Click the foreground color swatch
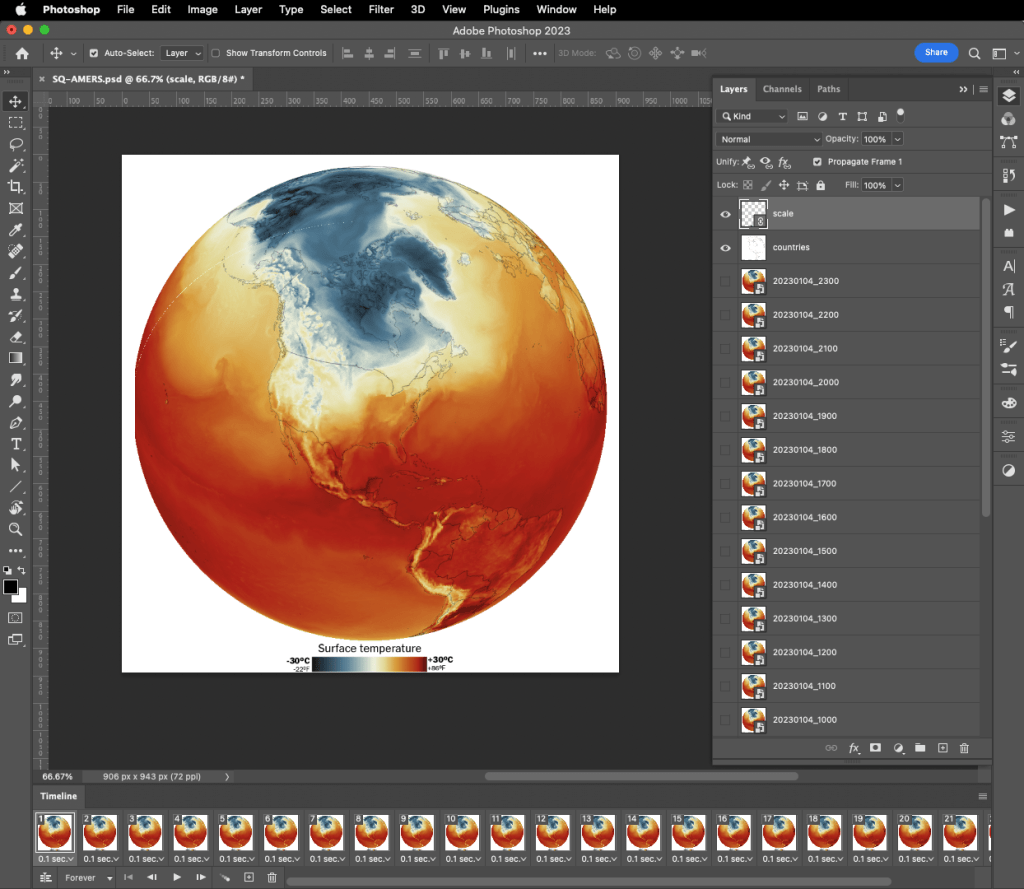This screenshot has width=1024, height=889. coord(10,587)
